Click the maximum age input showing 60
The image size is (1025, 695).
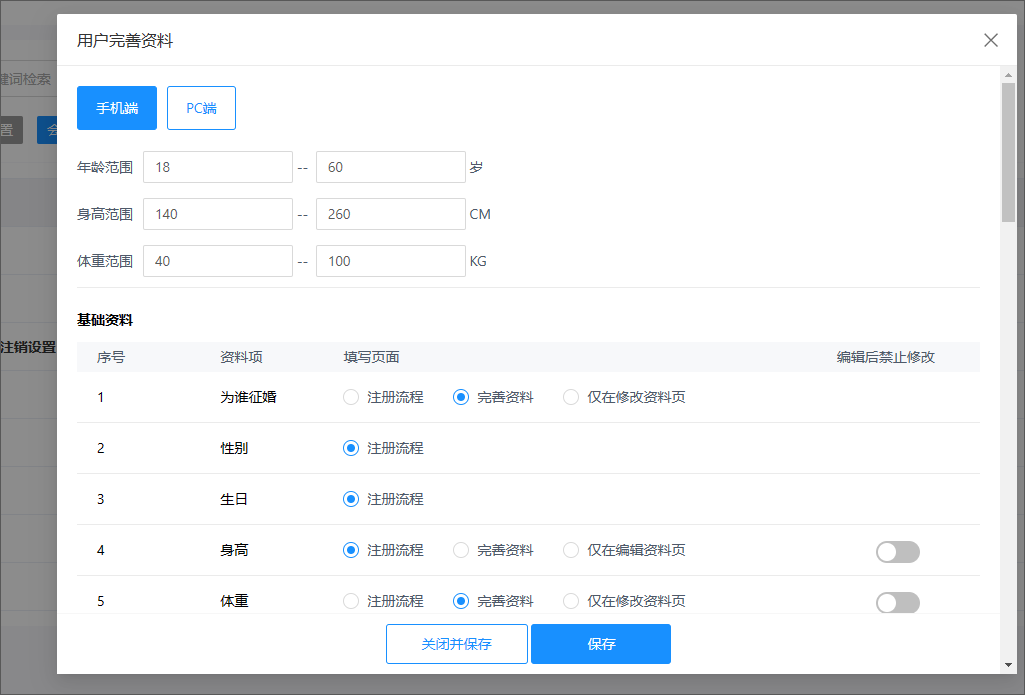pos(390,167)
